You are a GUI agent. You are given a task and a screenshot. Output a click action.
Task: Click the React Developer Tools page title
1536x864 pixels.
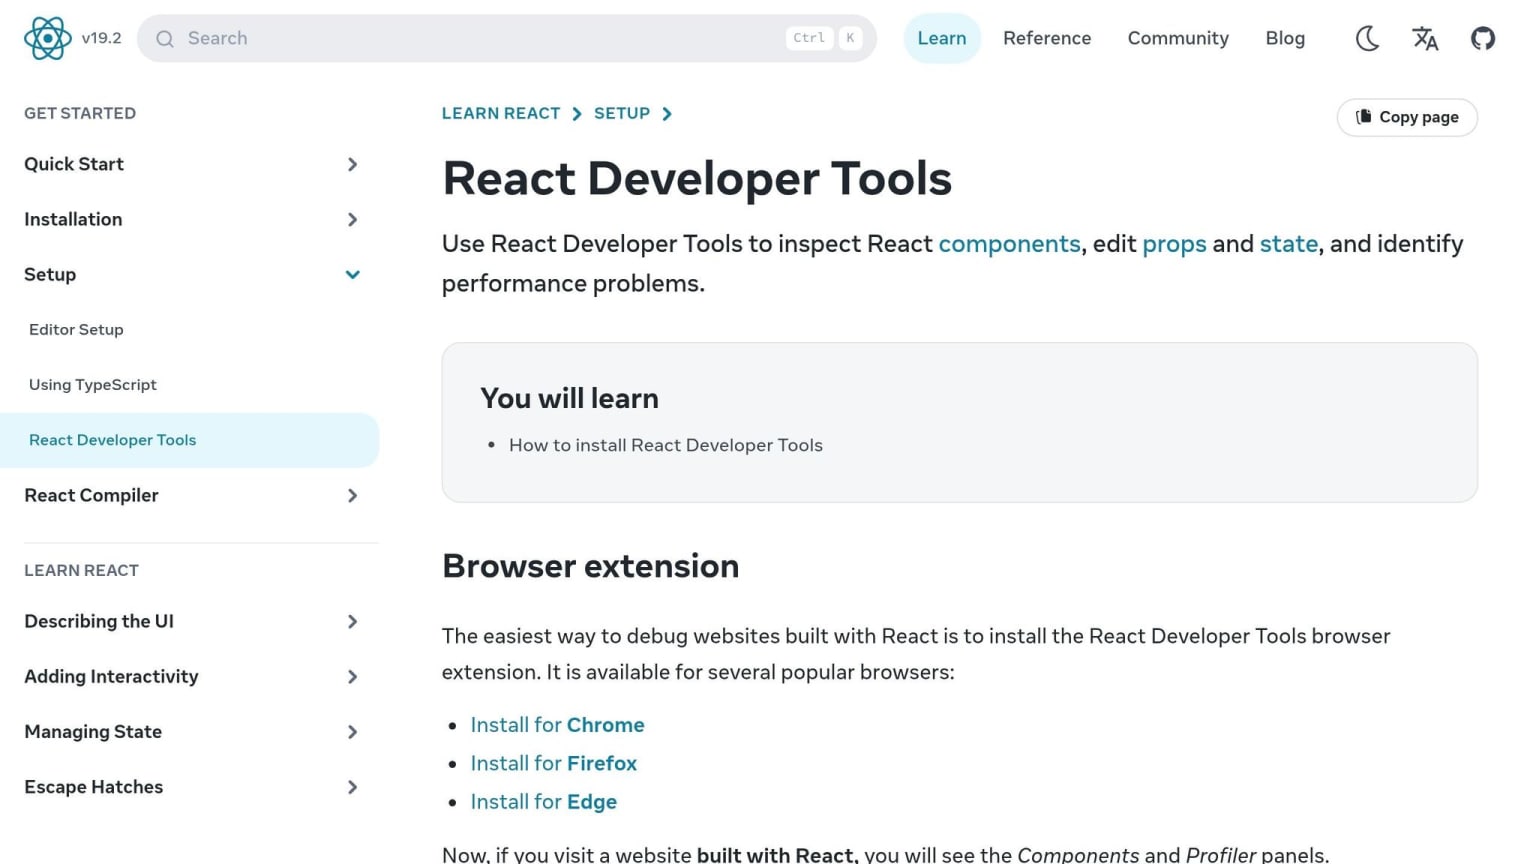(x=697, y=179)
